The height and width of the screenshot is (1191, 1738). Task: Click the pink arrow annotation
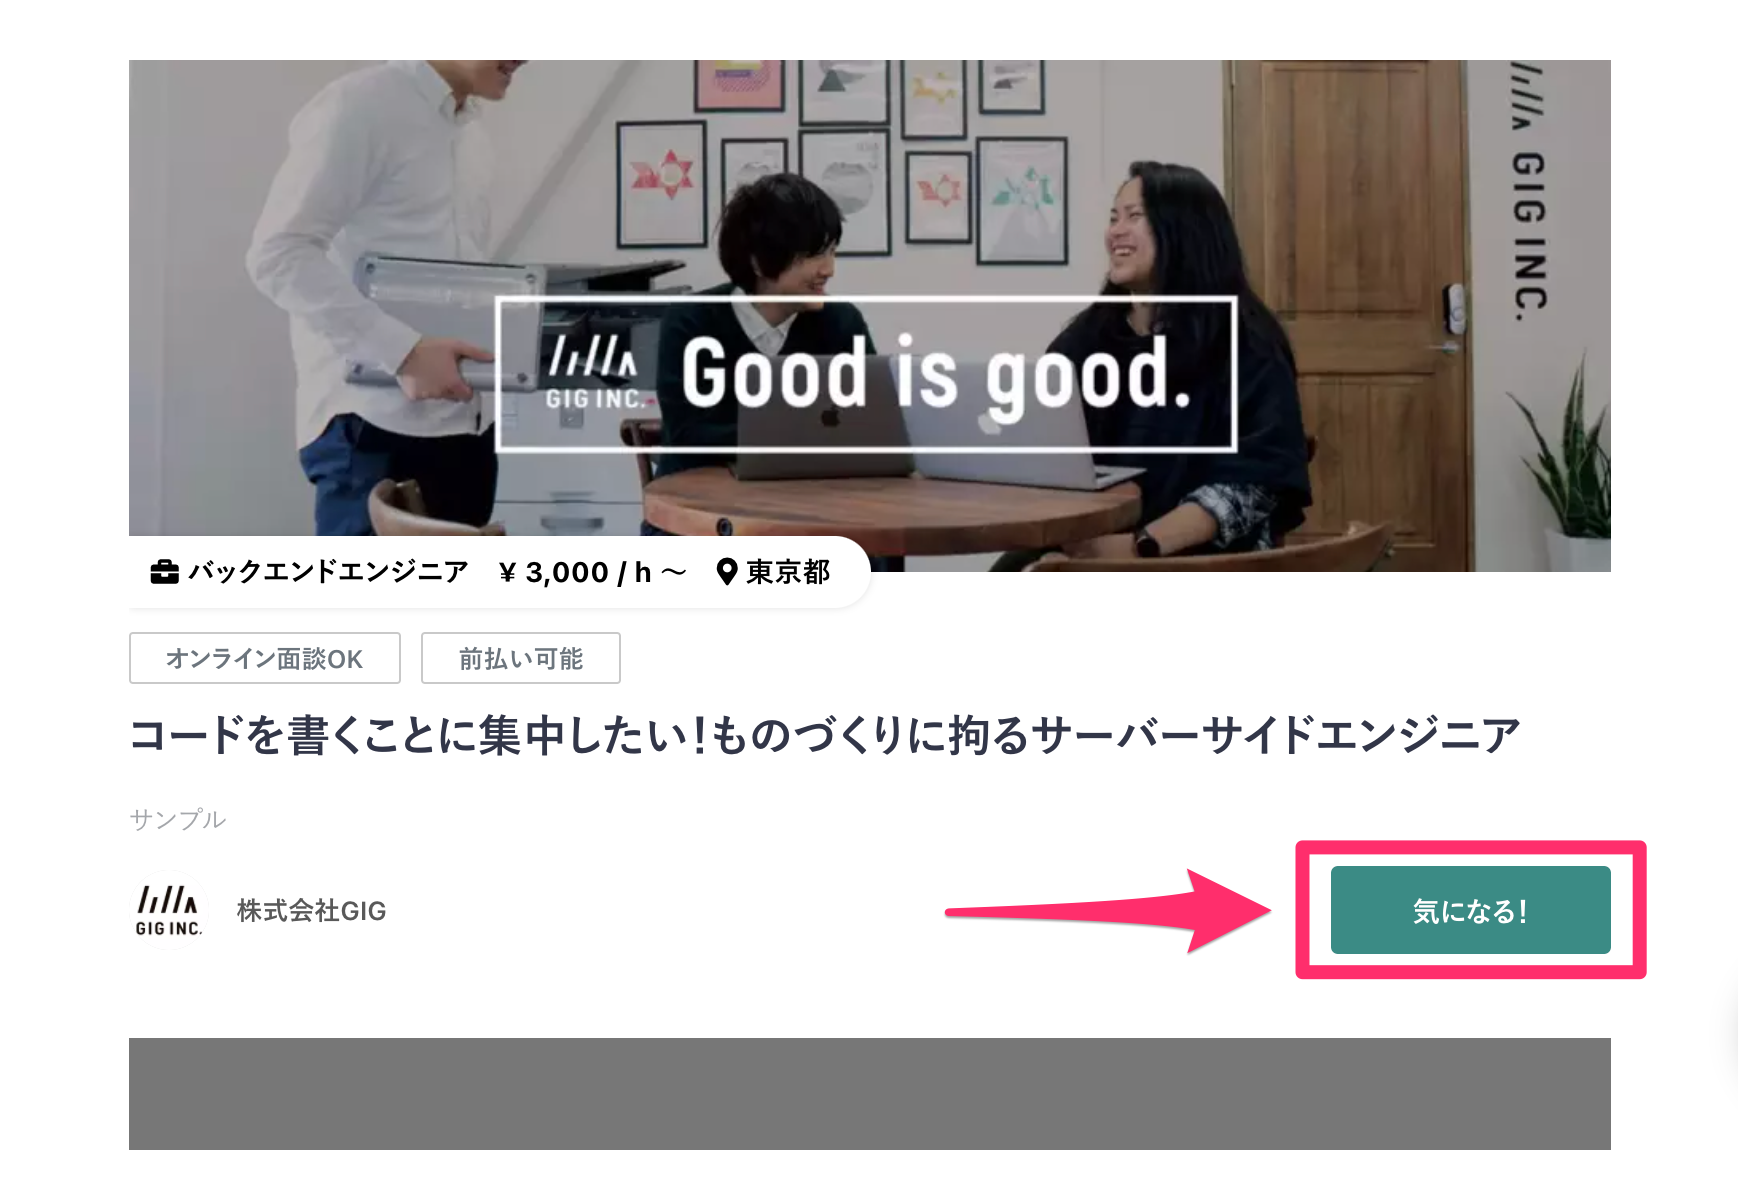[x=1108, y=911]
